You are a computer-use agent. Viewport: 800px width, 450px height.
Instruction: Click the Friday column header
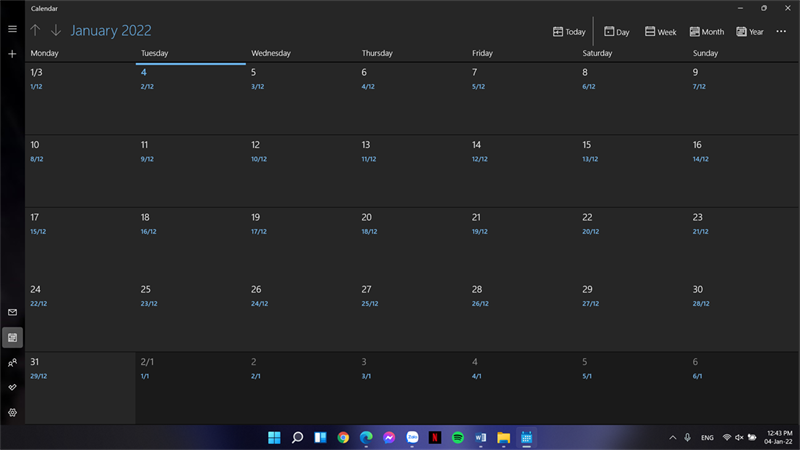tap(482, 53)
